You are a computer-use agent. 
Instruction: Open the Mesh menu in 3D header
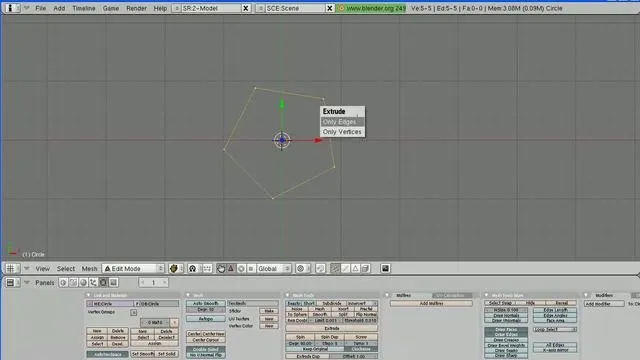point(89,269)
